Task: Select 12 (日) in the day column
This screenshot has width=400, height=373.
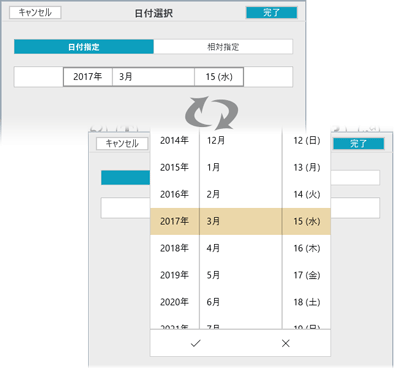Action: 306,140
